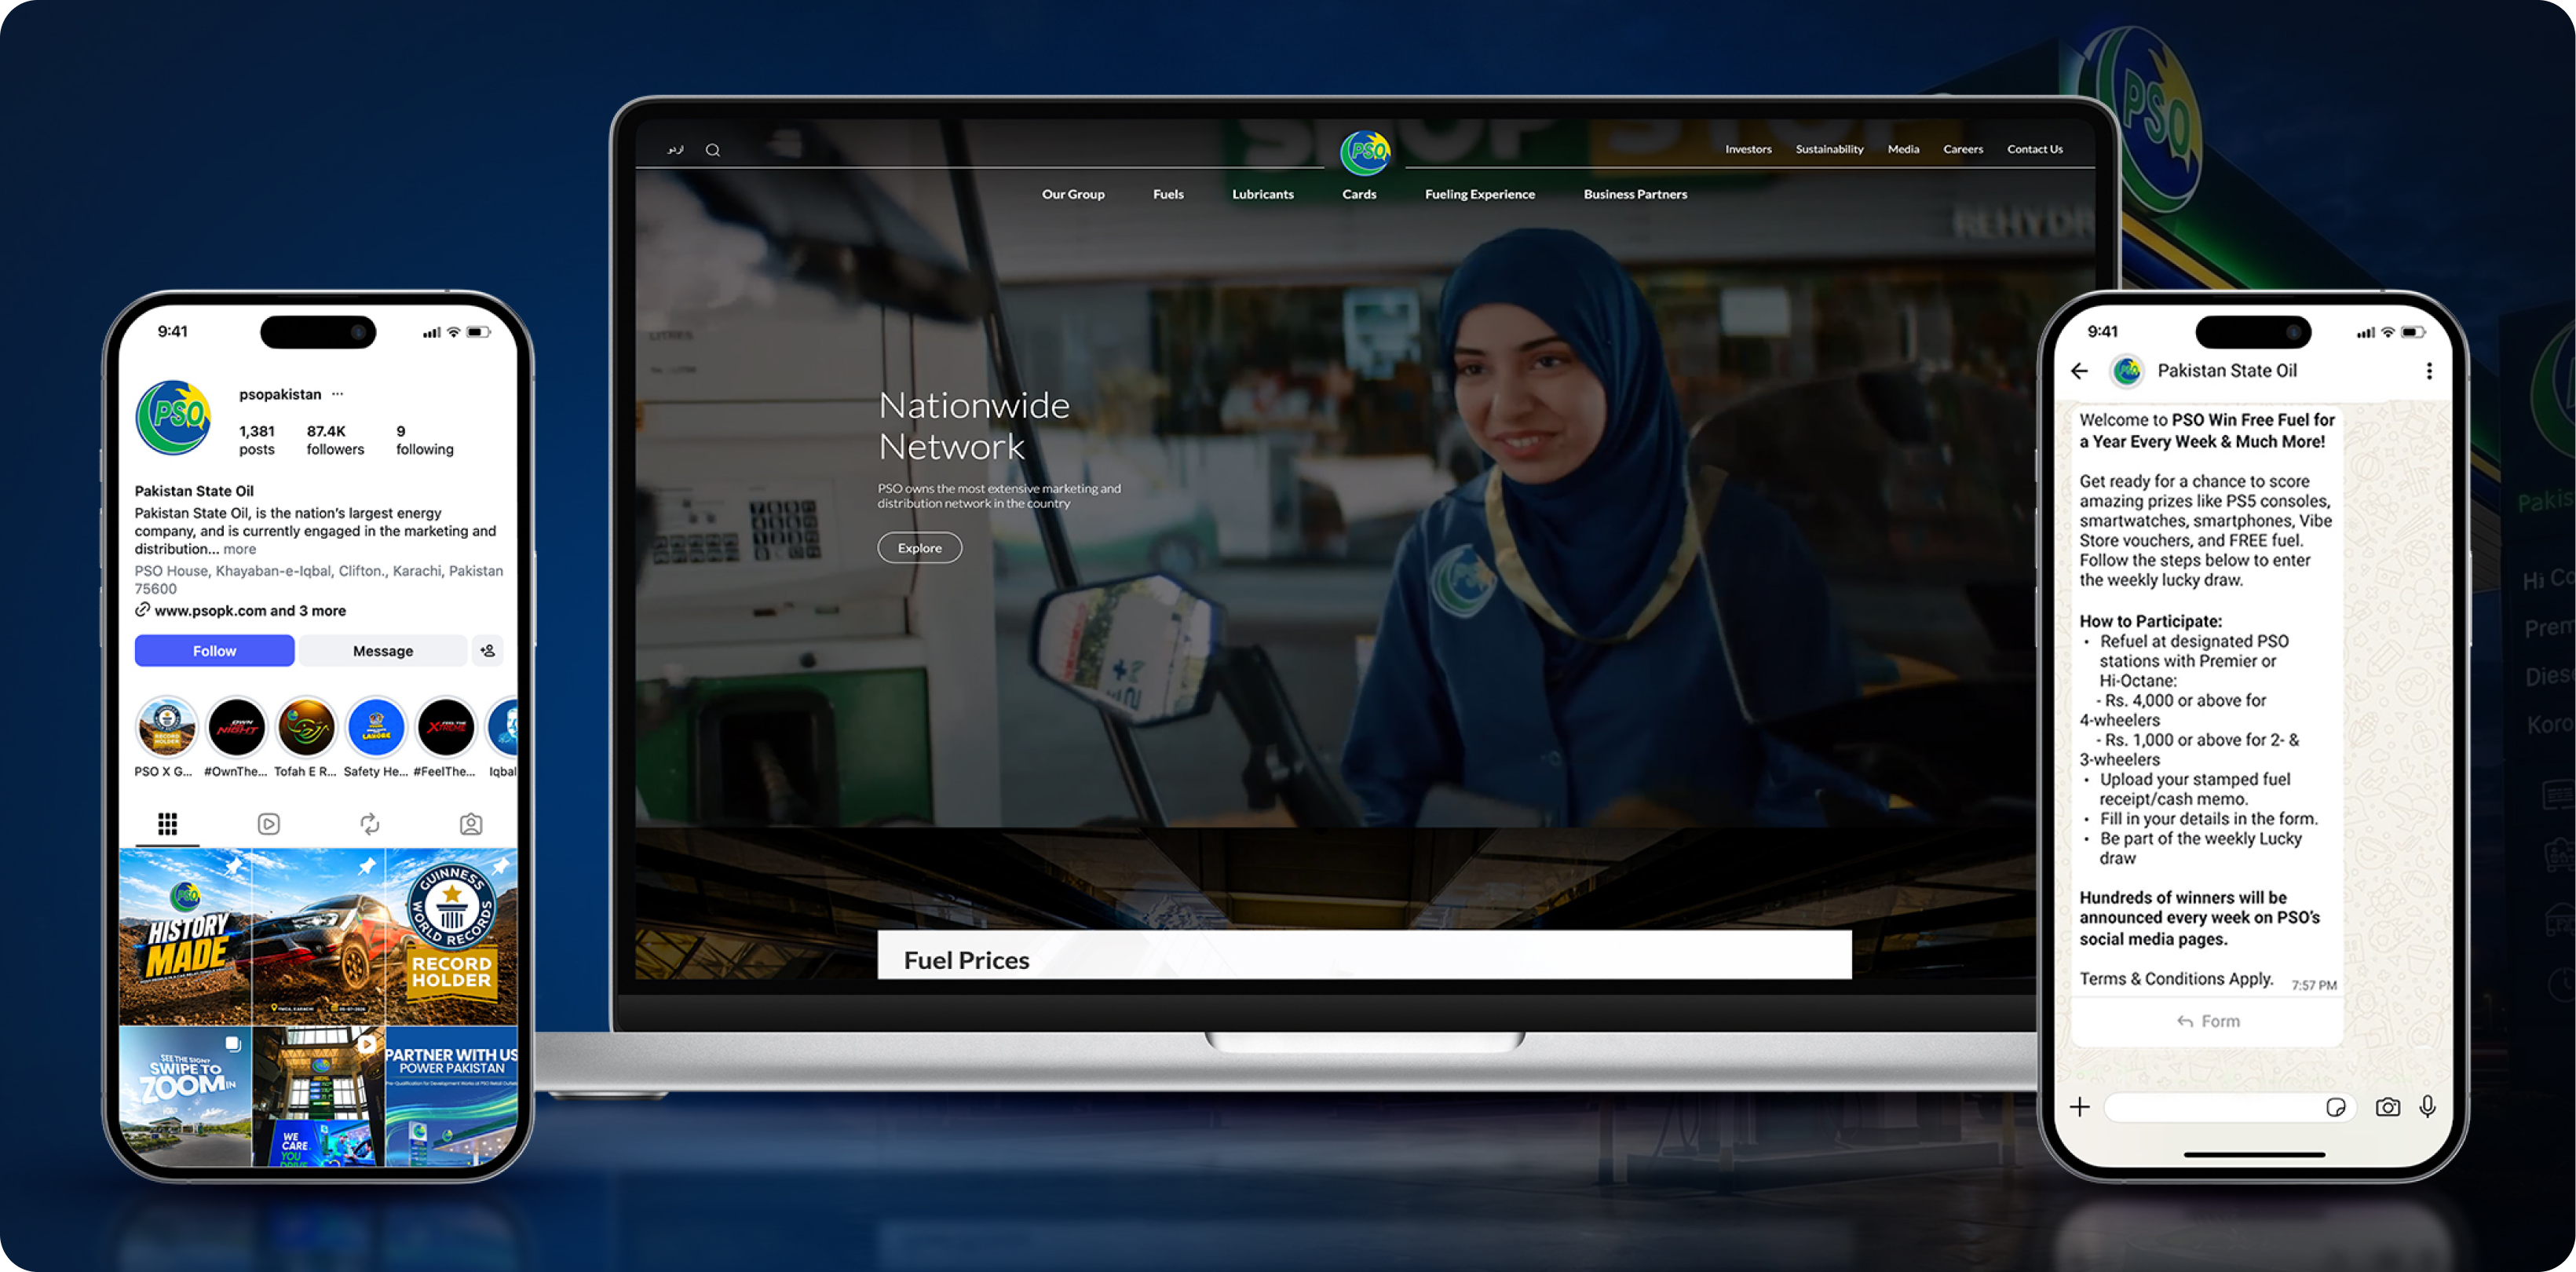Screen dimensions: 2576x1272
Task: Select the reposts tab icon
Action: point(370,824)
